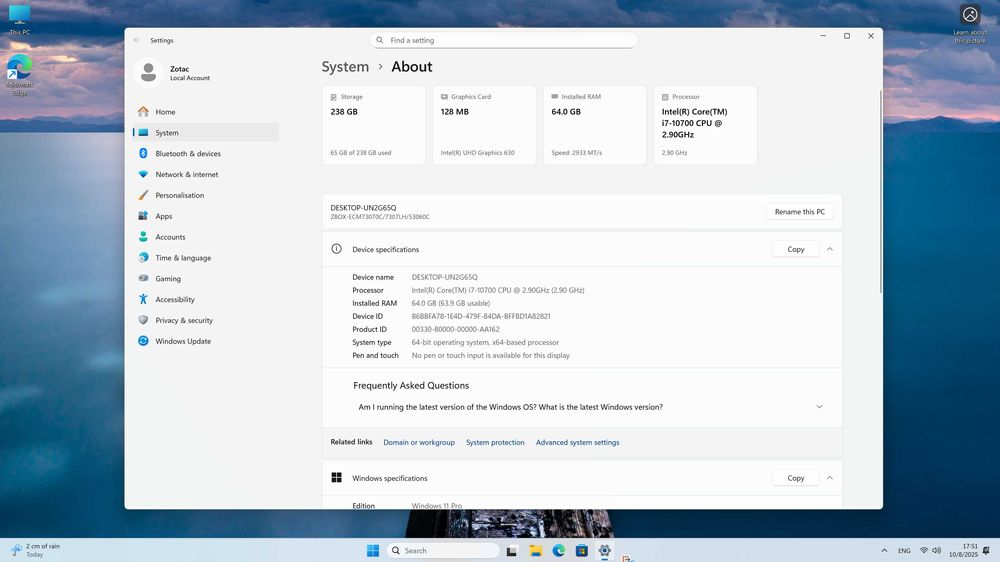
Task: Click the System type value text
Action: (485, 343)
